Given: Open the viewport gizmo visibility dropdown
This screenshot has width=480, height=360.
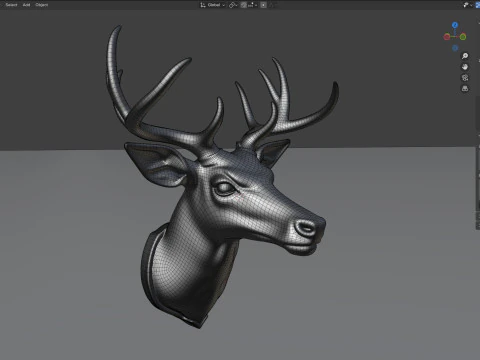Looking at the screenshot, I should pyautogui.click(x=468, y=5).
